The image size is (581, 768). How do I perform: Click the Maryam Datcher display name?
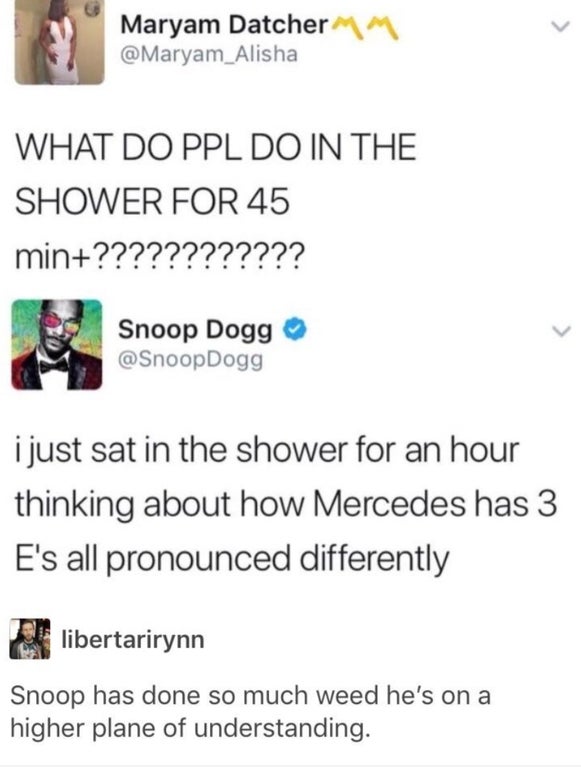(223, 24)
